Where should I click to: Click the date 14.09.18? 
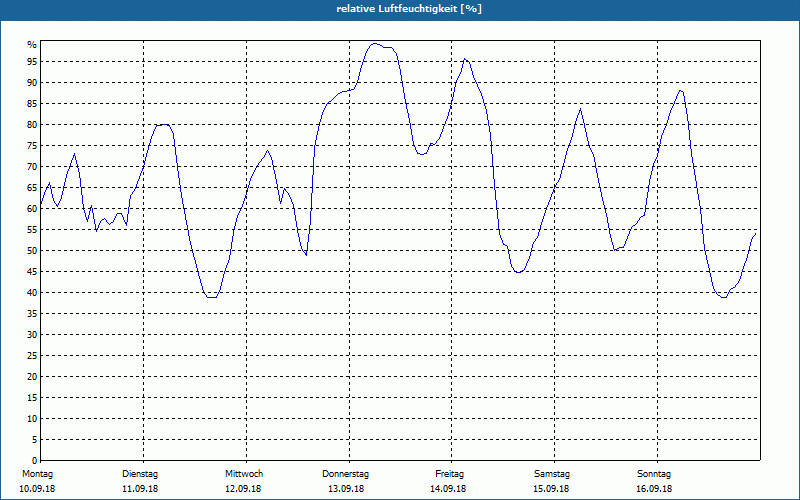pyautogui.click(x=448, y=489)
